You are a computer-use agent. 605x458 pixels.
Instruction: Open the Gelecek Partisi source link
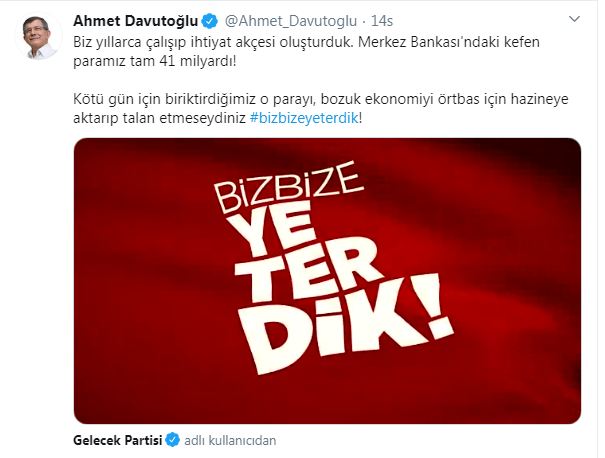coord(118,440)
